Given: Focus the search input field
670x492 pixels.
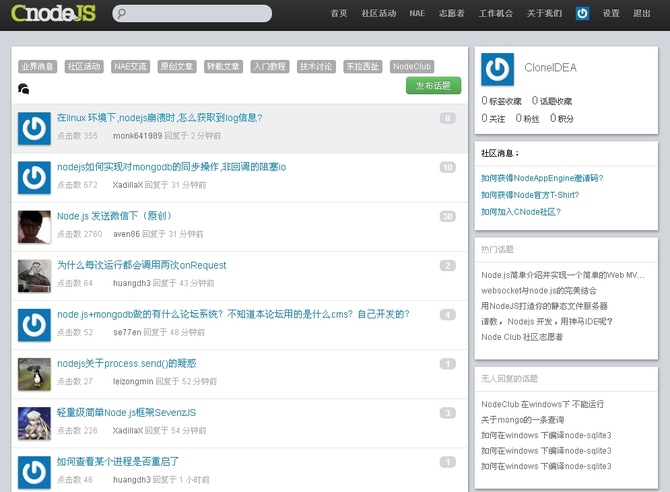Looking at the screenshot, I should click(x=192, y=13).
